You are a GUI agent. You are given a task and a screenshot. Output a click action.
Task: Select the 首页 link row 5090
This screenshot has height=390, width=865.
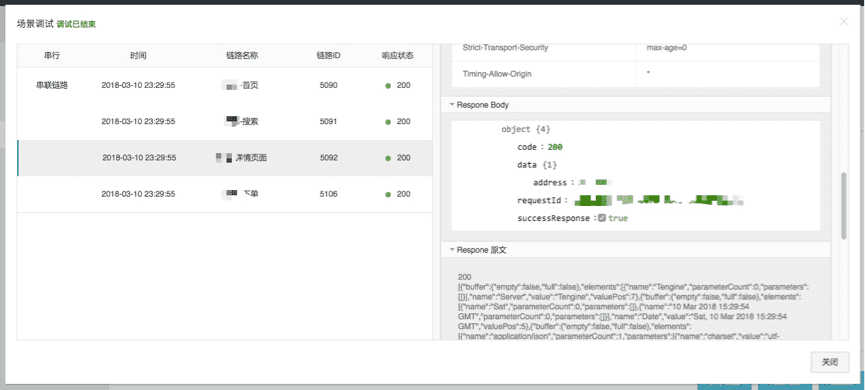tap(225, 86)
